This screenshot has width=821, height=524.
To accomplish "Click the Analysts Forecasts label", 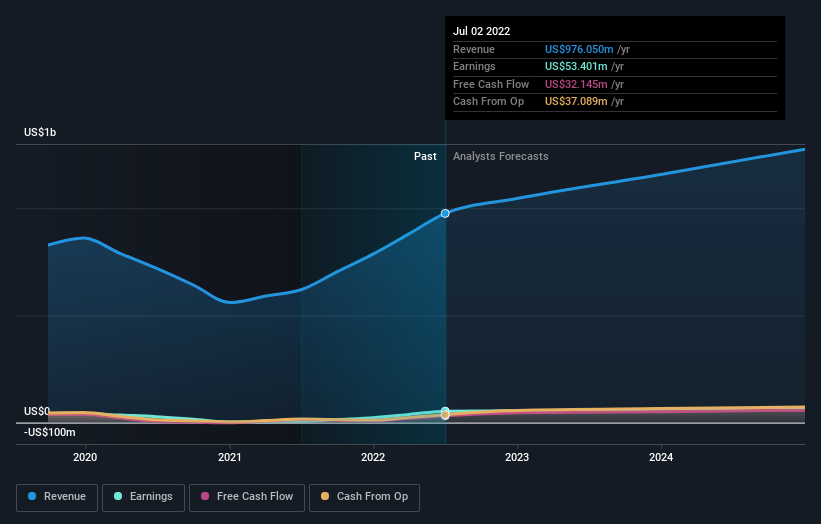I will [501, 157].
